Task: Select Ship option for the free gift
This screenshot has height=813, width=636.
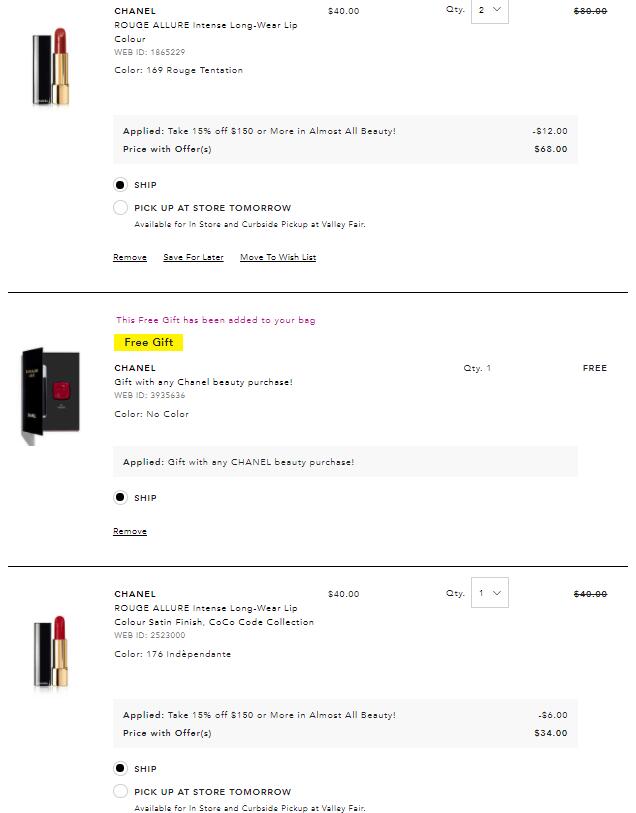Action: (x=120, y=498)
